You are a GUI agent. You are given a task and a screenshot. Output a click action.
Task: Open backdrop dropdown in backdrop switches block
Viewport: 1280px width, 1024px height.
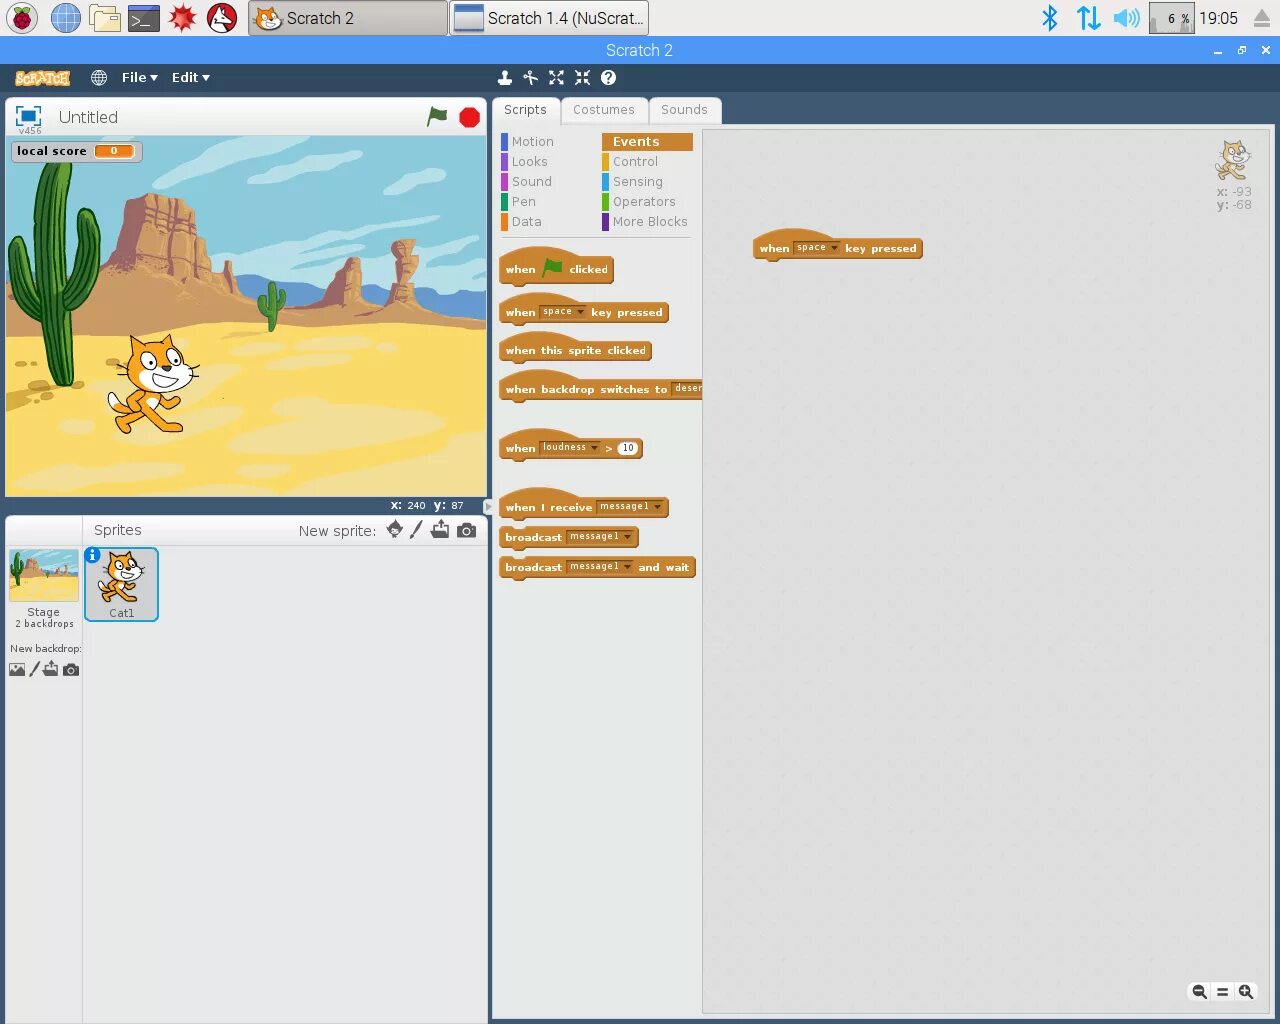(687, 388)
